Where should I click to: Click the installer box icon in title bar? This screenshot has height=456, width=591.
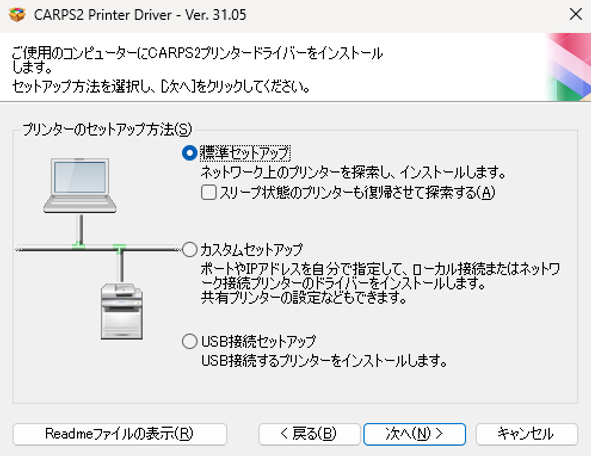17,15
